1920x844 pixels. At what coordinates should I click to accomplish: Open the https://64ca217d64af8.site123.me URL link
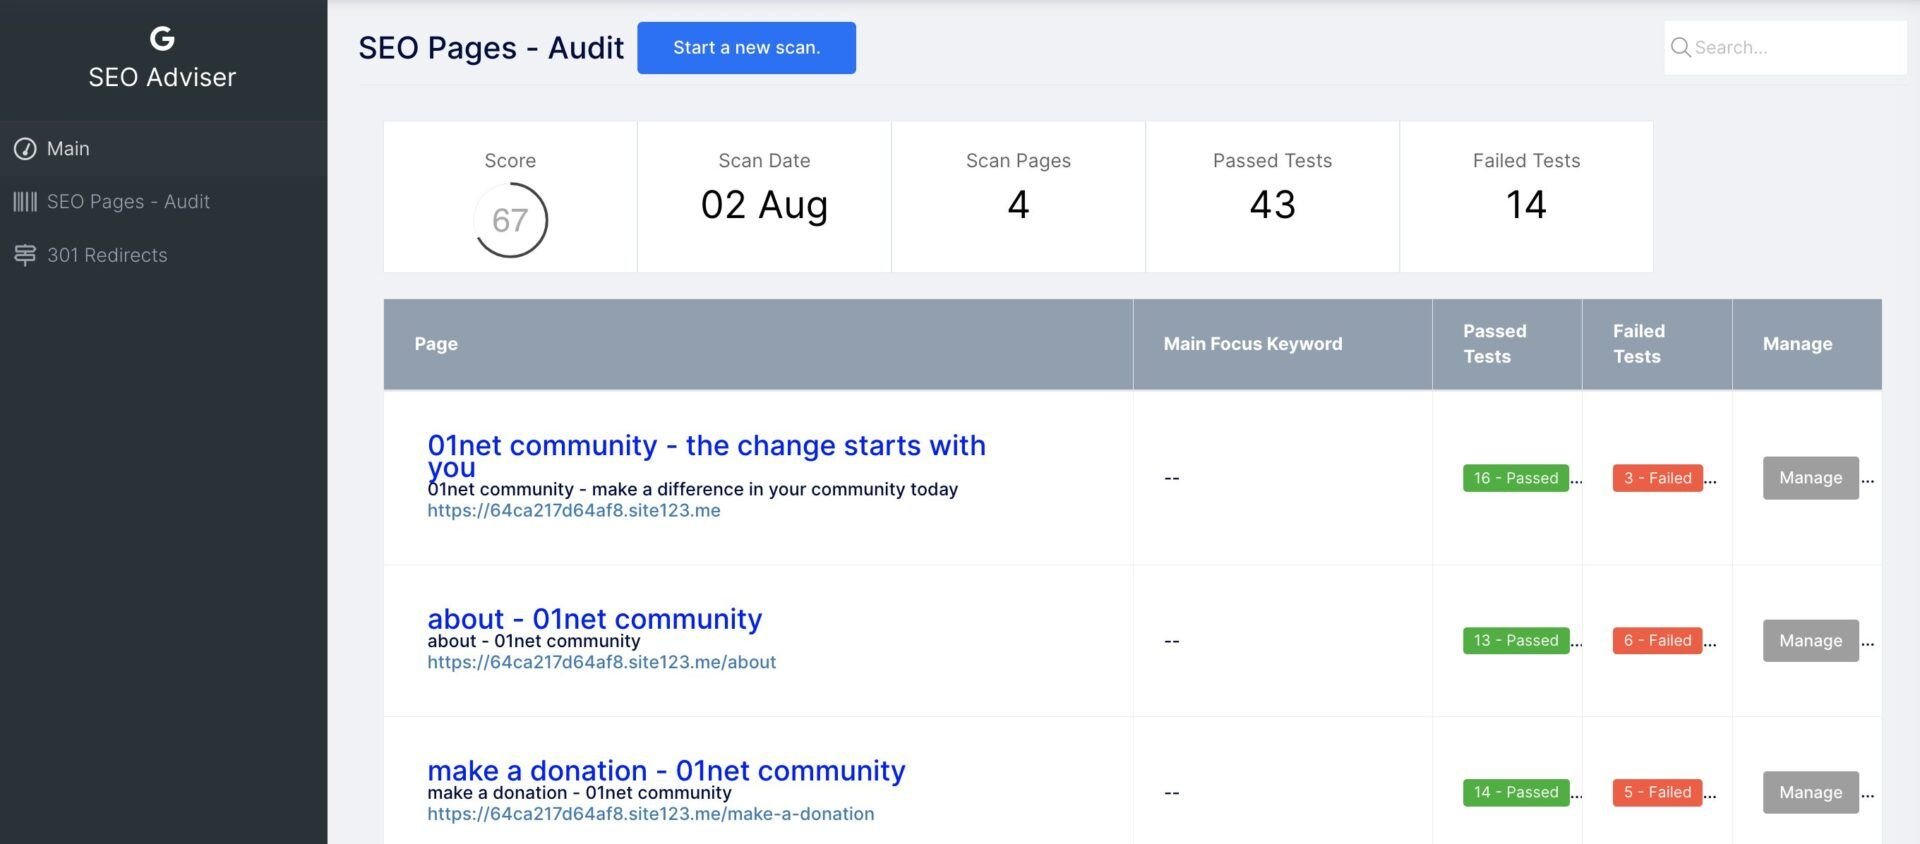574,510
